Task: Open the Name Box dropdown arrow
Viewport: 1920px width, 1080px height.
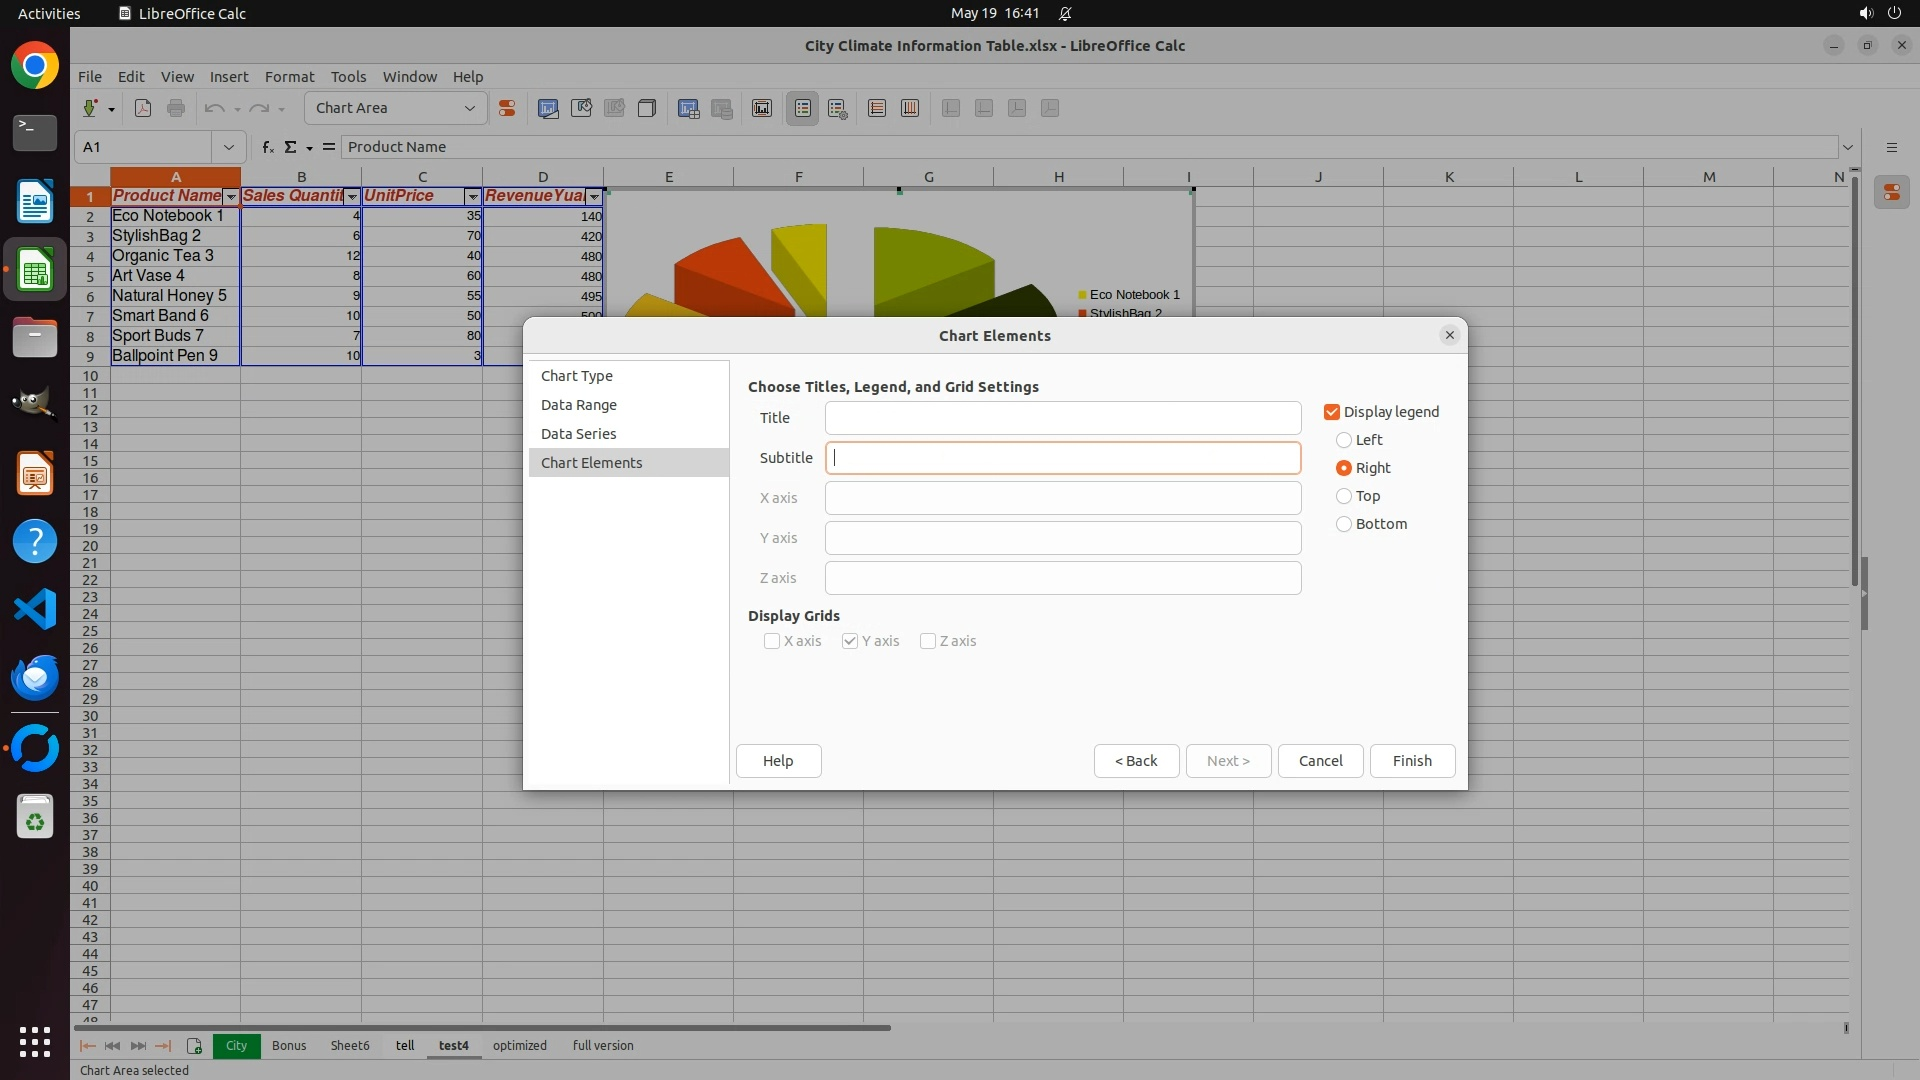Action: point(229,147)
